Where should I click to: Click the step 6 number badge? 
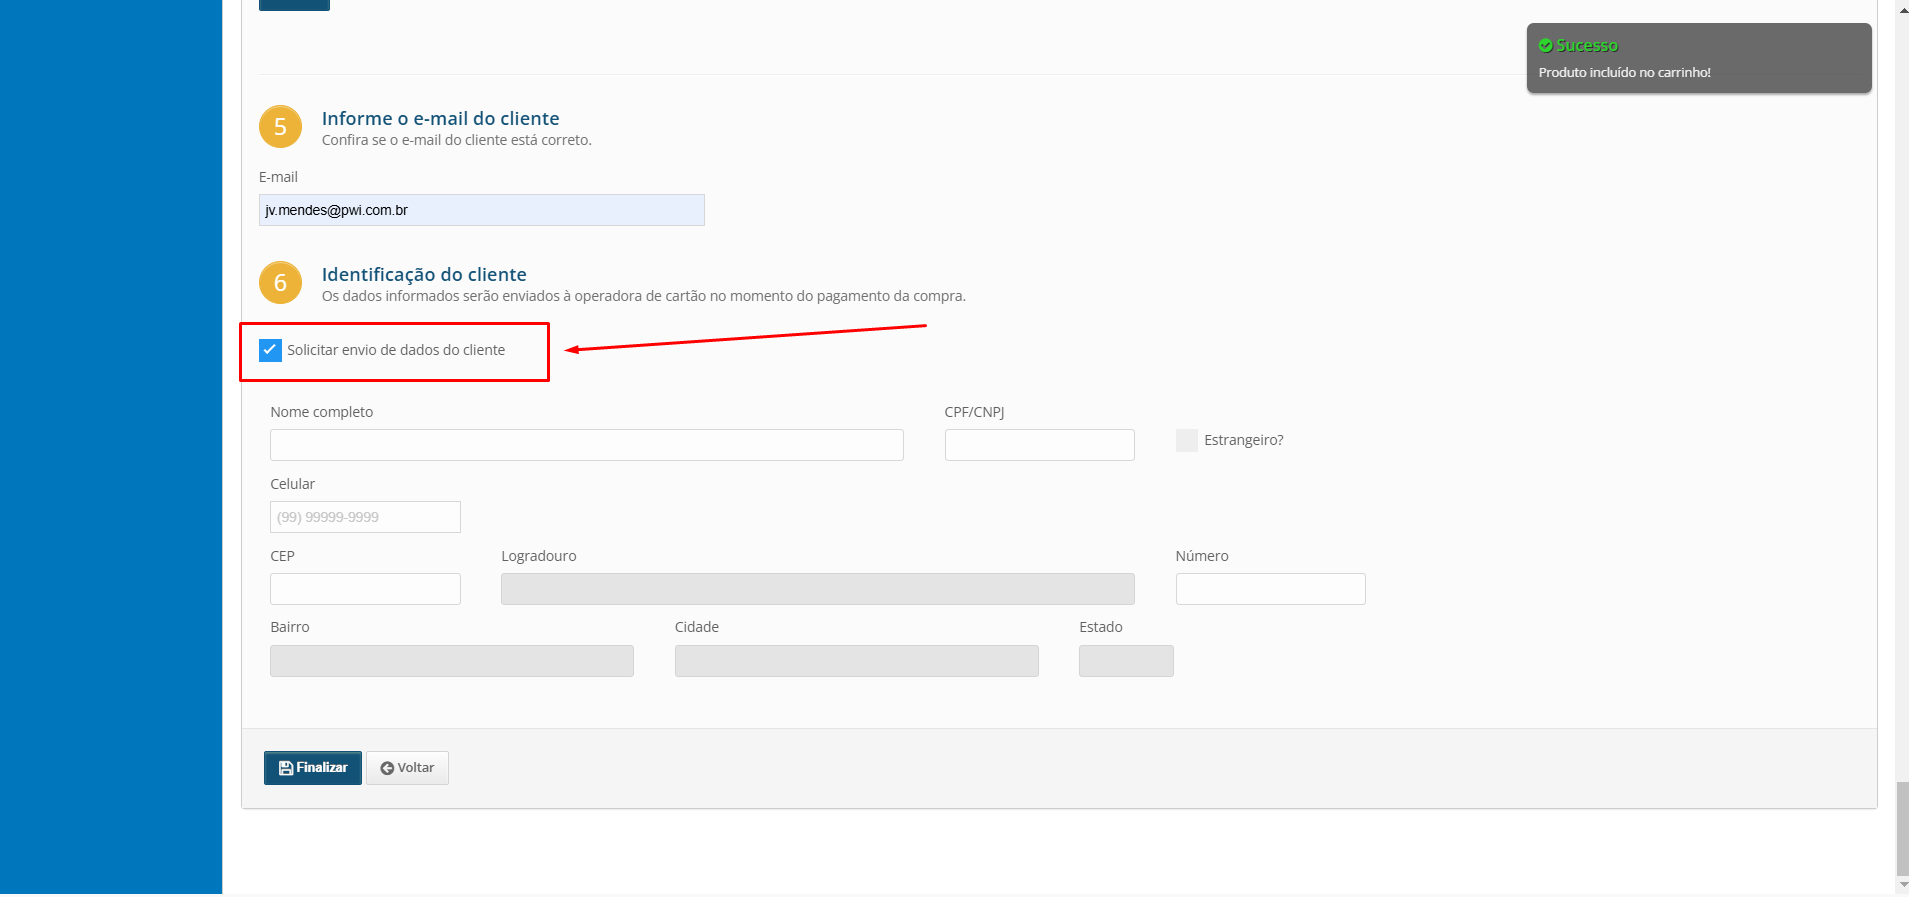(280, 283)
